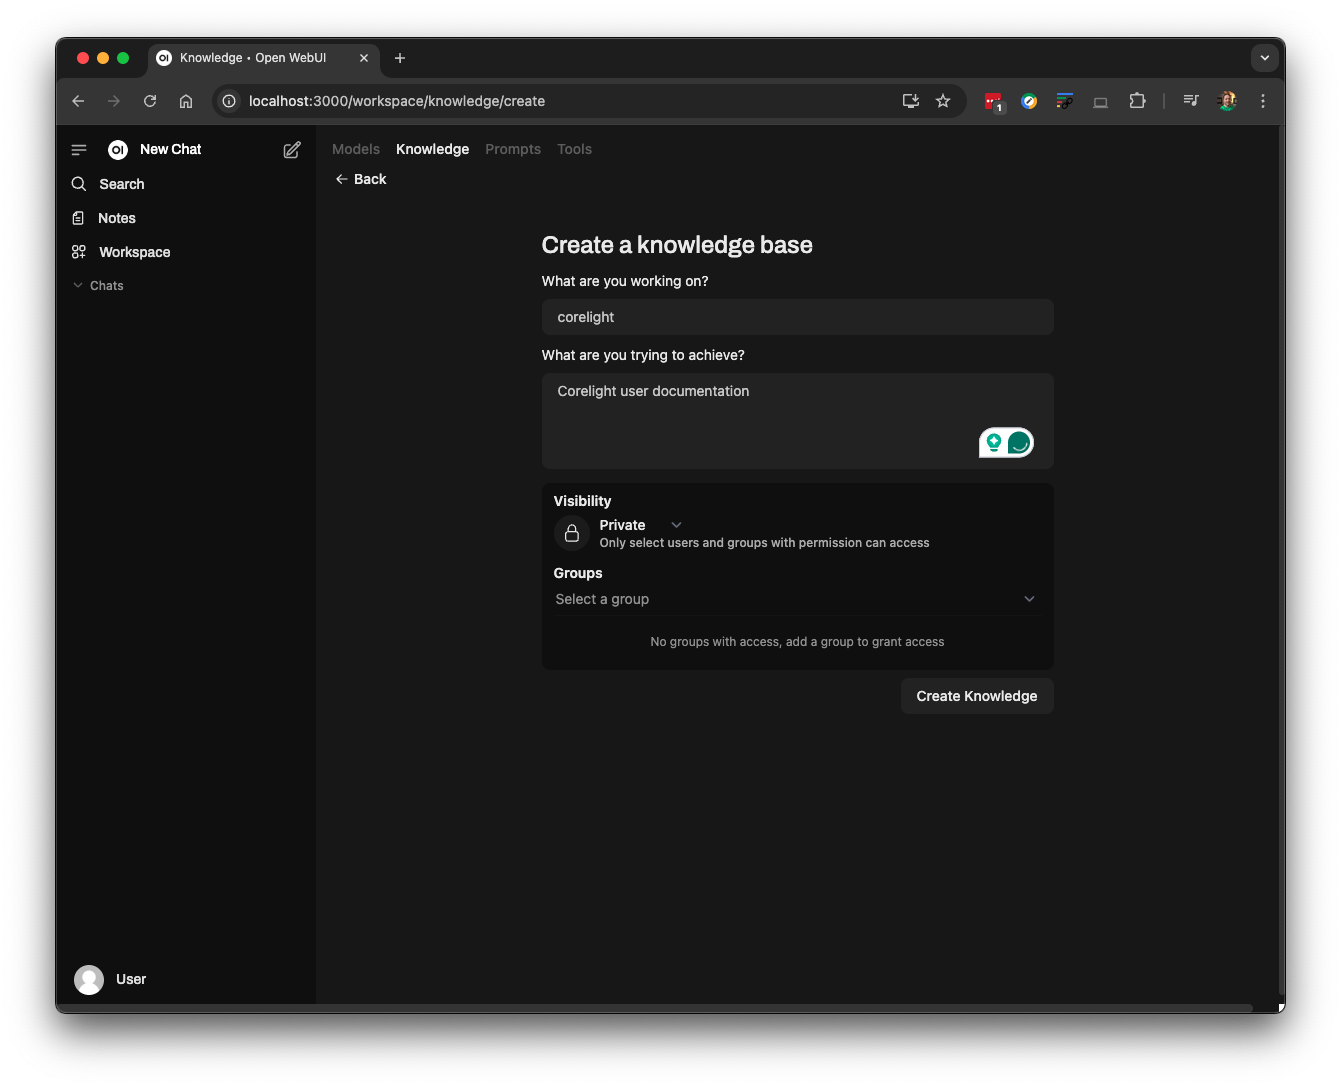
Task: Toggle the sidebar menu icon
Action: click(79, 150)
